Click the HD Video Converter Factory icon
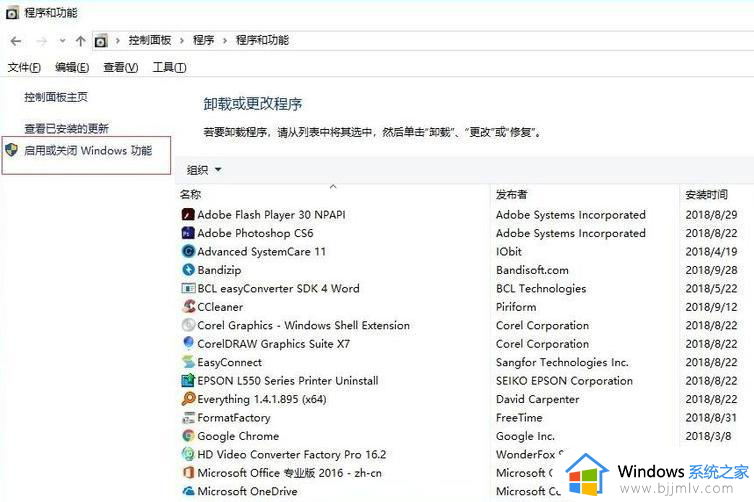 (188, 454)
